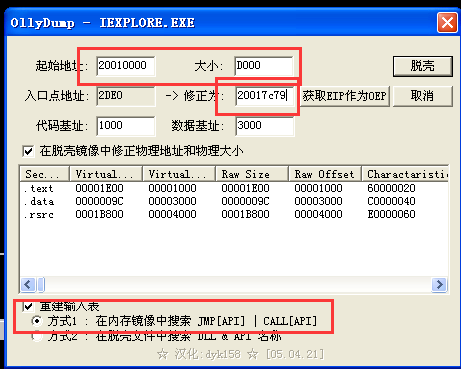Click the section list left scroll arrow
The width and height of the screenshot is (461, 369).
coord(28,285)
